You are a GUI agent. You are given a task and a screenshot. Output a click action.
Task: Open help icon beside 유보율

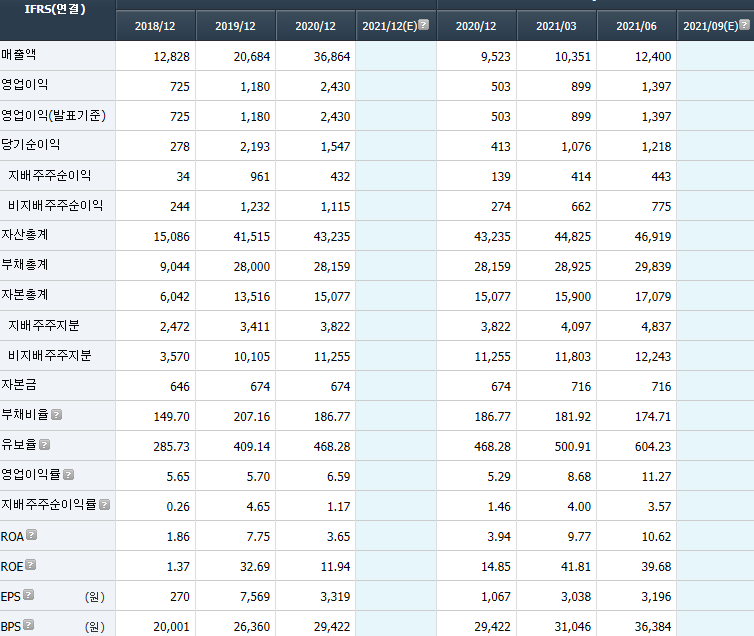tap(45, 445)
